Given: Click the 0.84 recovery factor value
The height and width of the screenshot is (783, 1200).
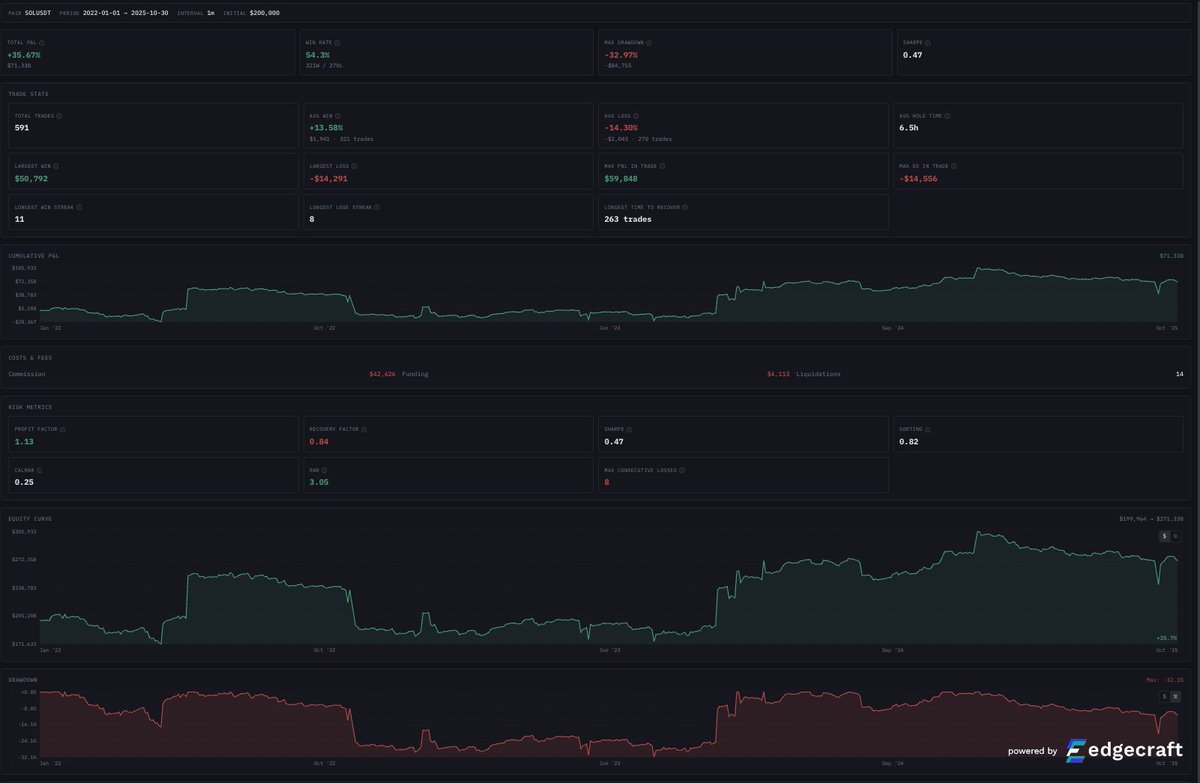Looking at the screenshot, I should point(319,441).
